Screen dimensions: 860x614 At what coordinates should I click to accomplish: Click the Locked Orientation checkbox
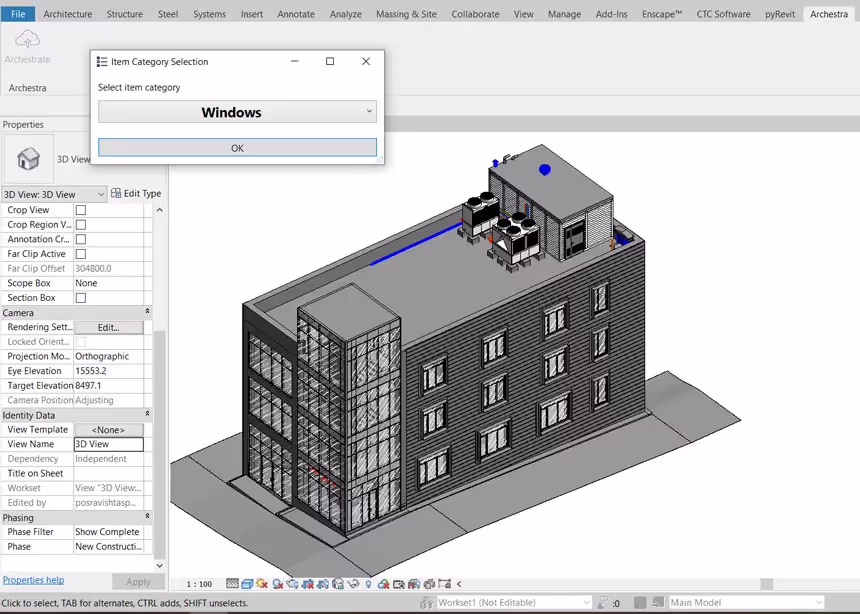point(81,341)
